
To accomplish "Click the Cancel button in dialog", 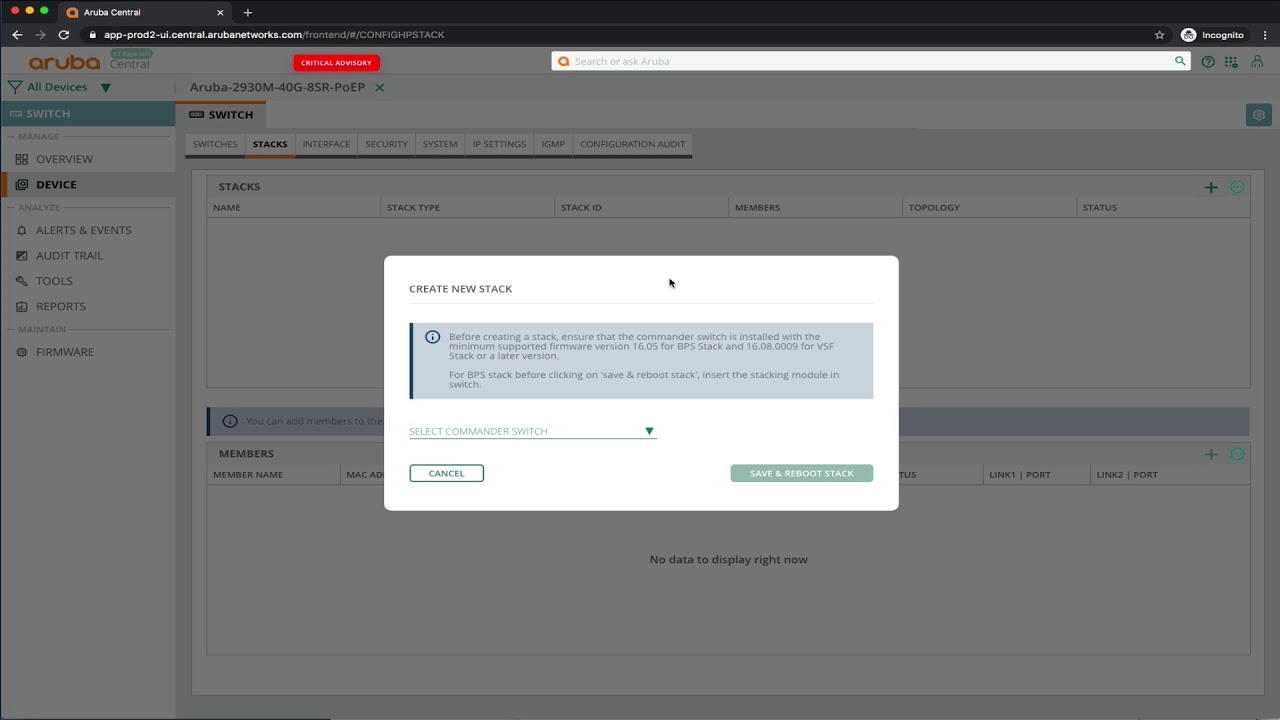I will point(446,473).
